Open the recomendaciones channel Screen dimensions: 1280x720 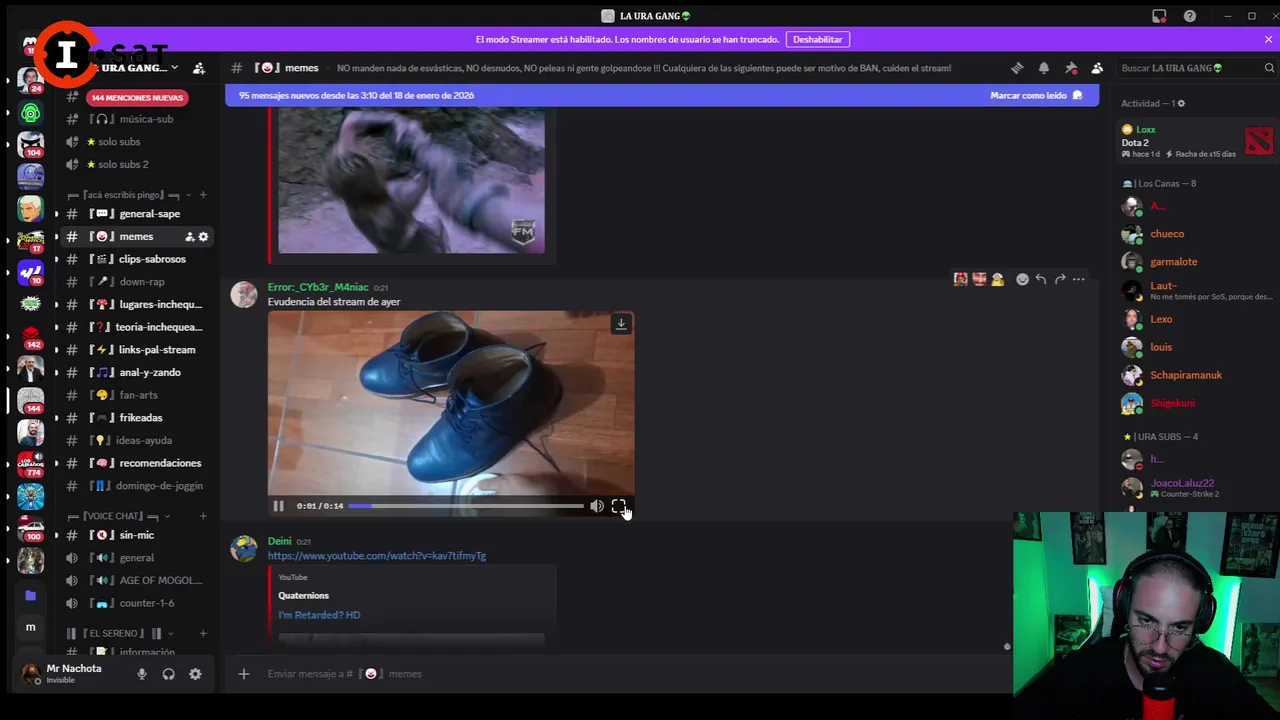136,463
